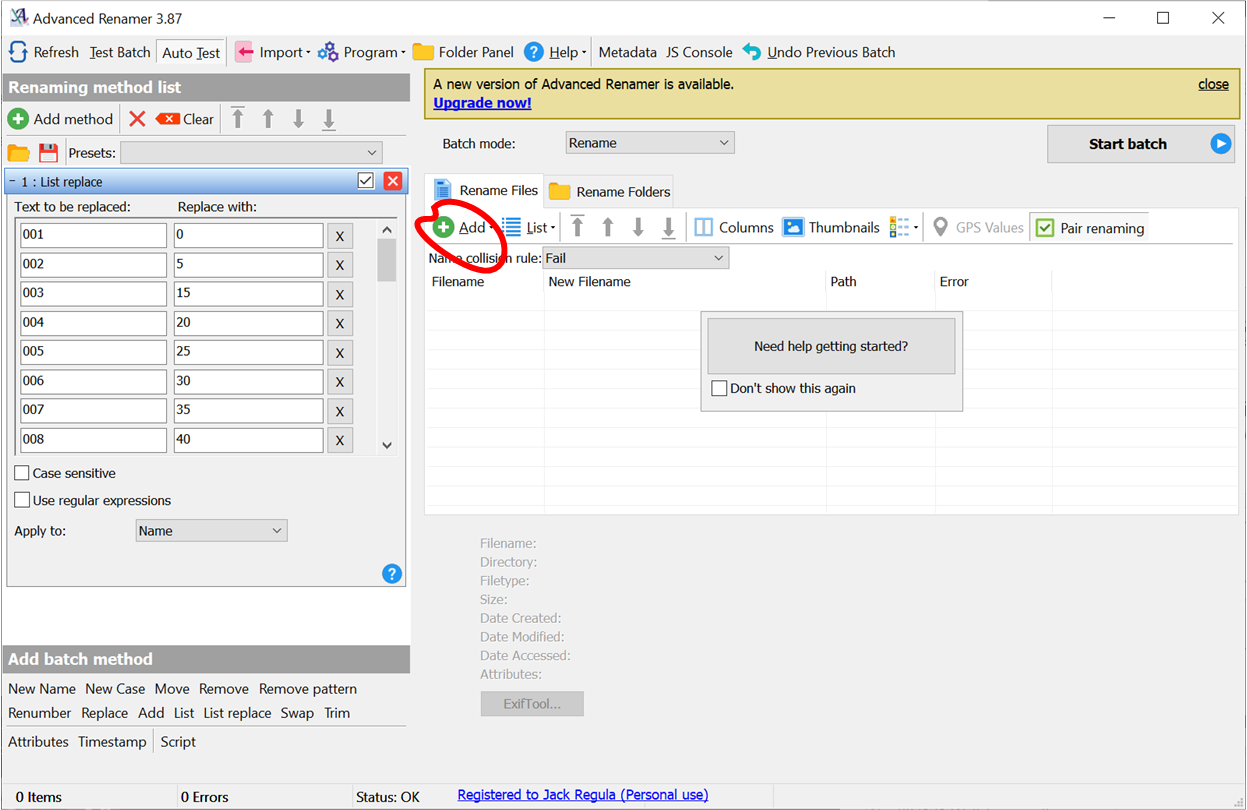Move file to top of file list
The height and width of the screenshot is (810, 1247).
(x=577, y=227)
